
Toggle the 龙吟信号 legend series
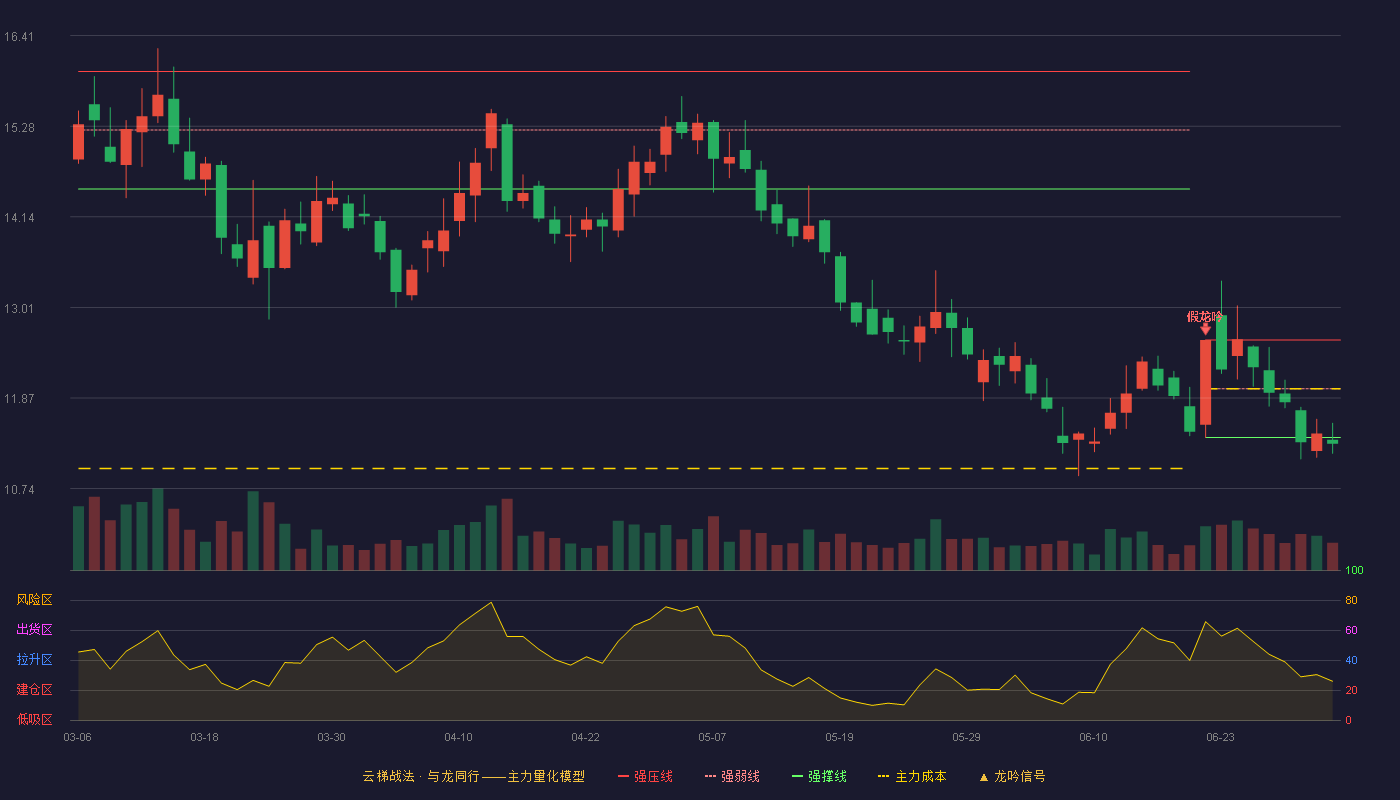[x=1012, y=776]
